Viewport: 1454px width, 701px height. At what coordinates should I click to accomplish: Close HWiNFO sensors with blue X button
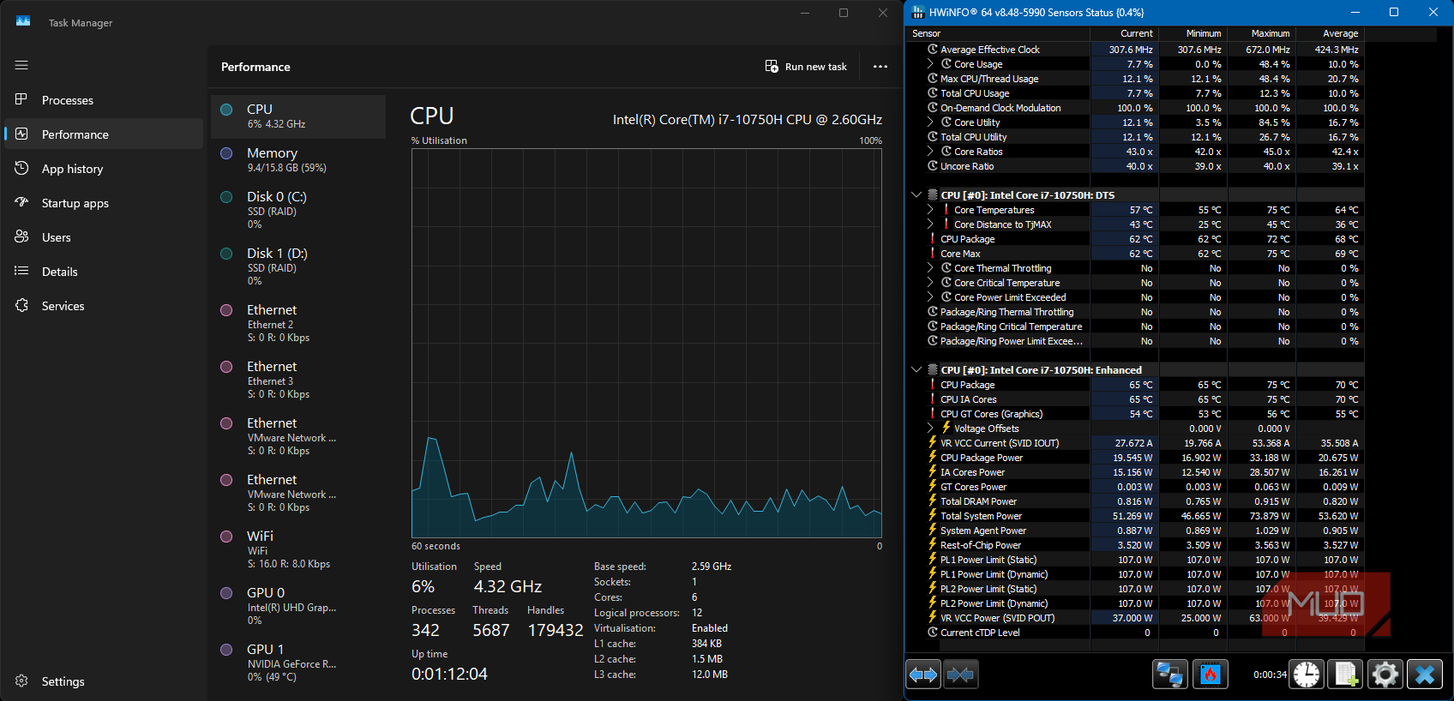click(1425, 675)
